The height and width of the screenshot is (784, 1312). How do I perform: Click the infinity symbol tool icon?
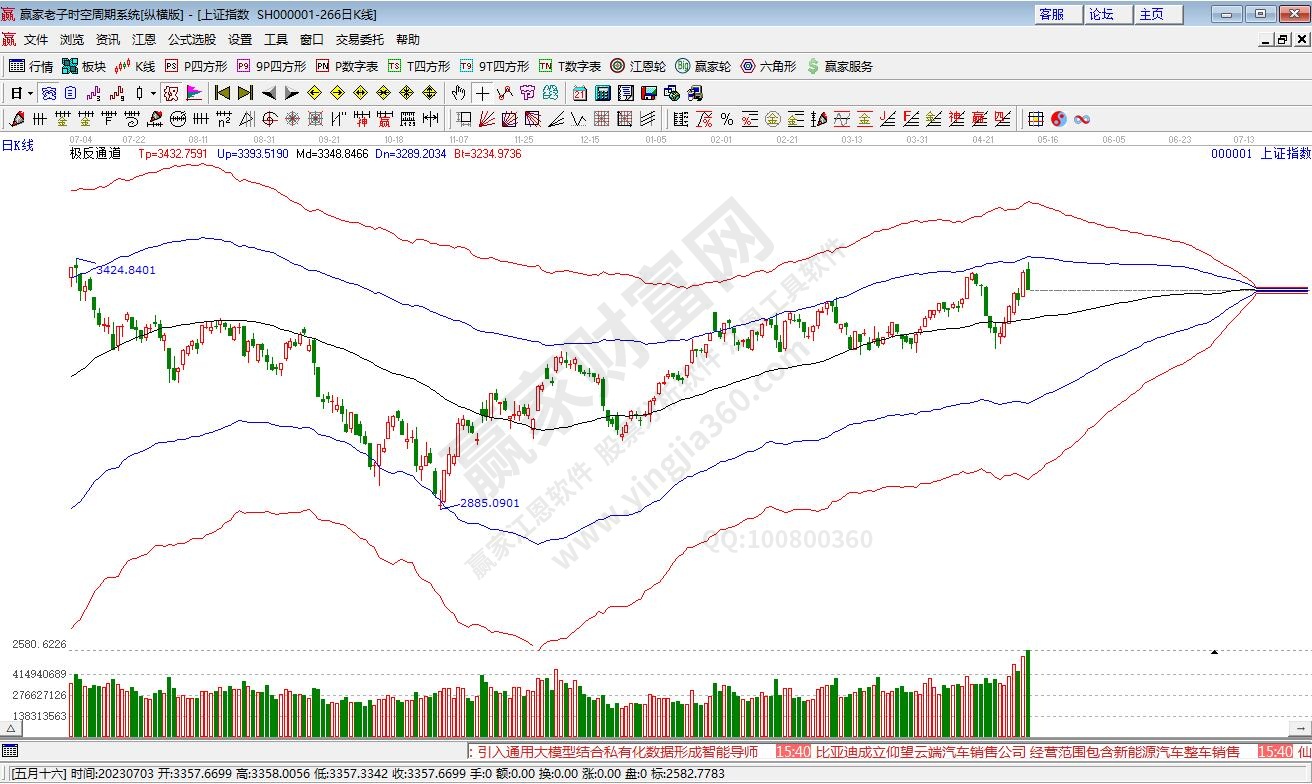(1081, 119)
